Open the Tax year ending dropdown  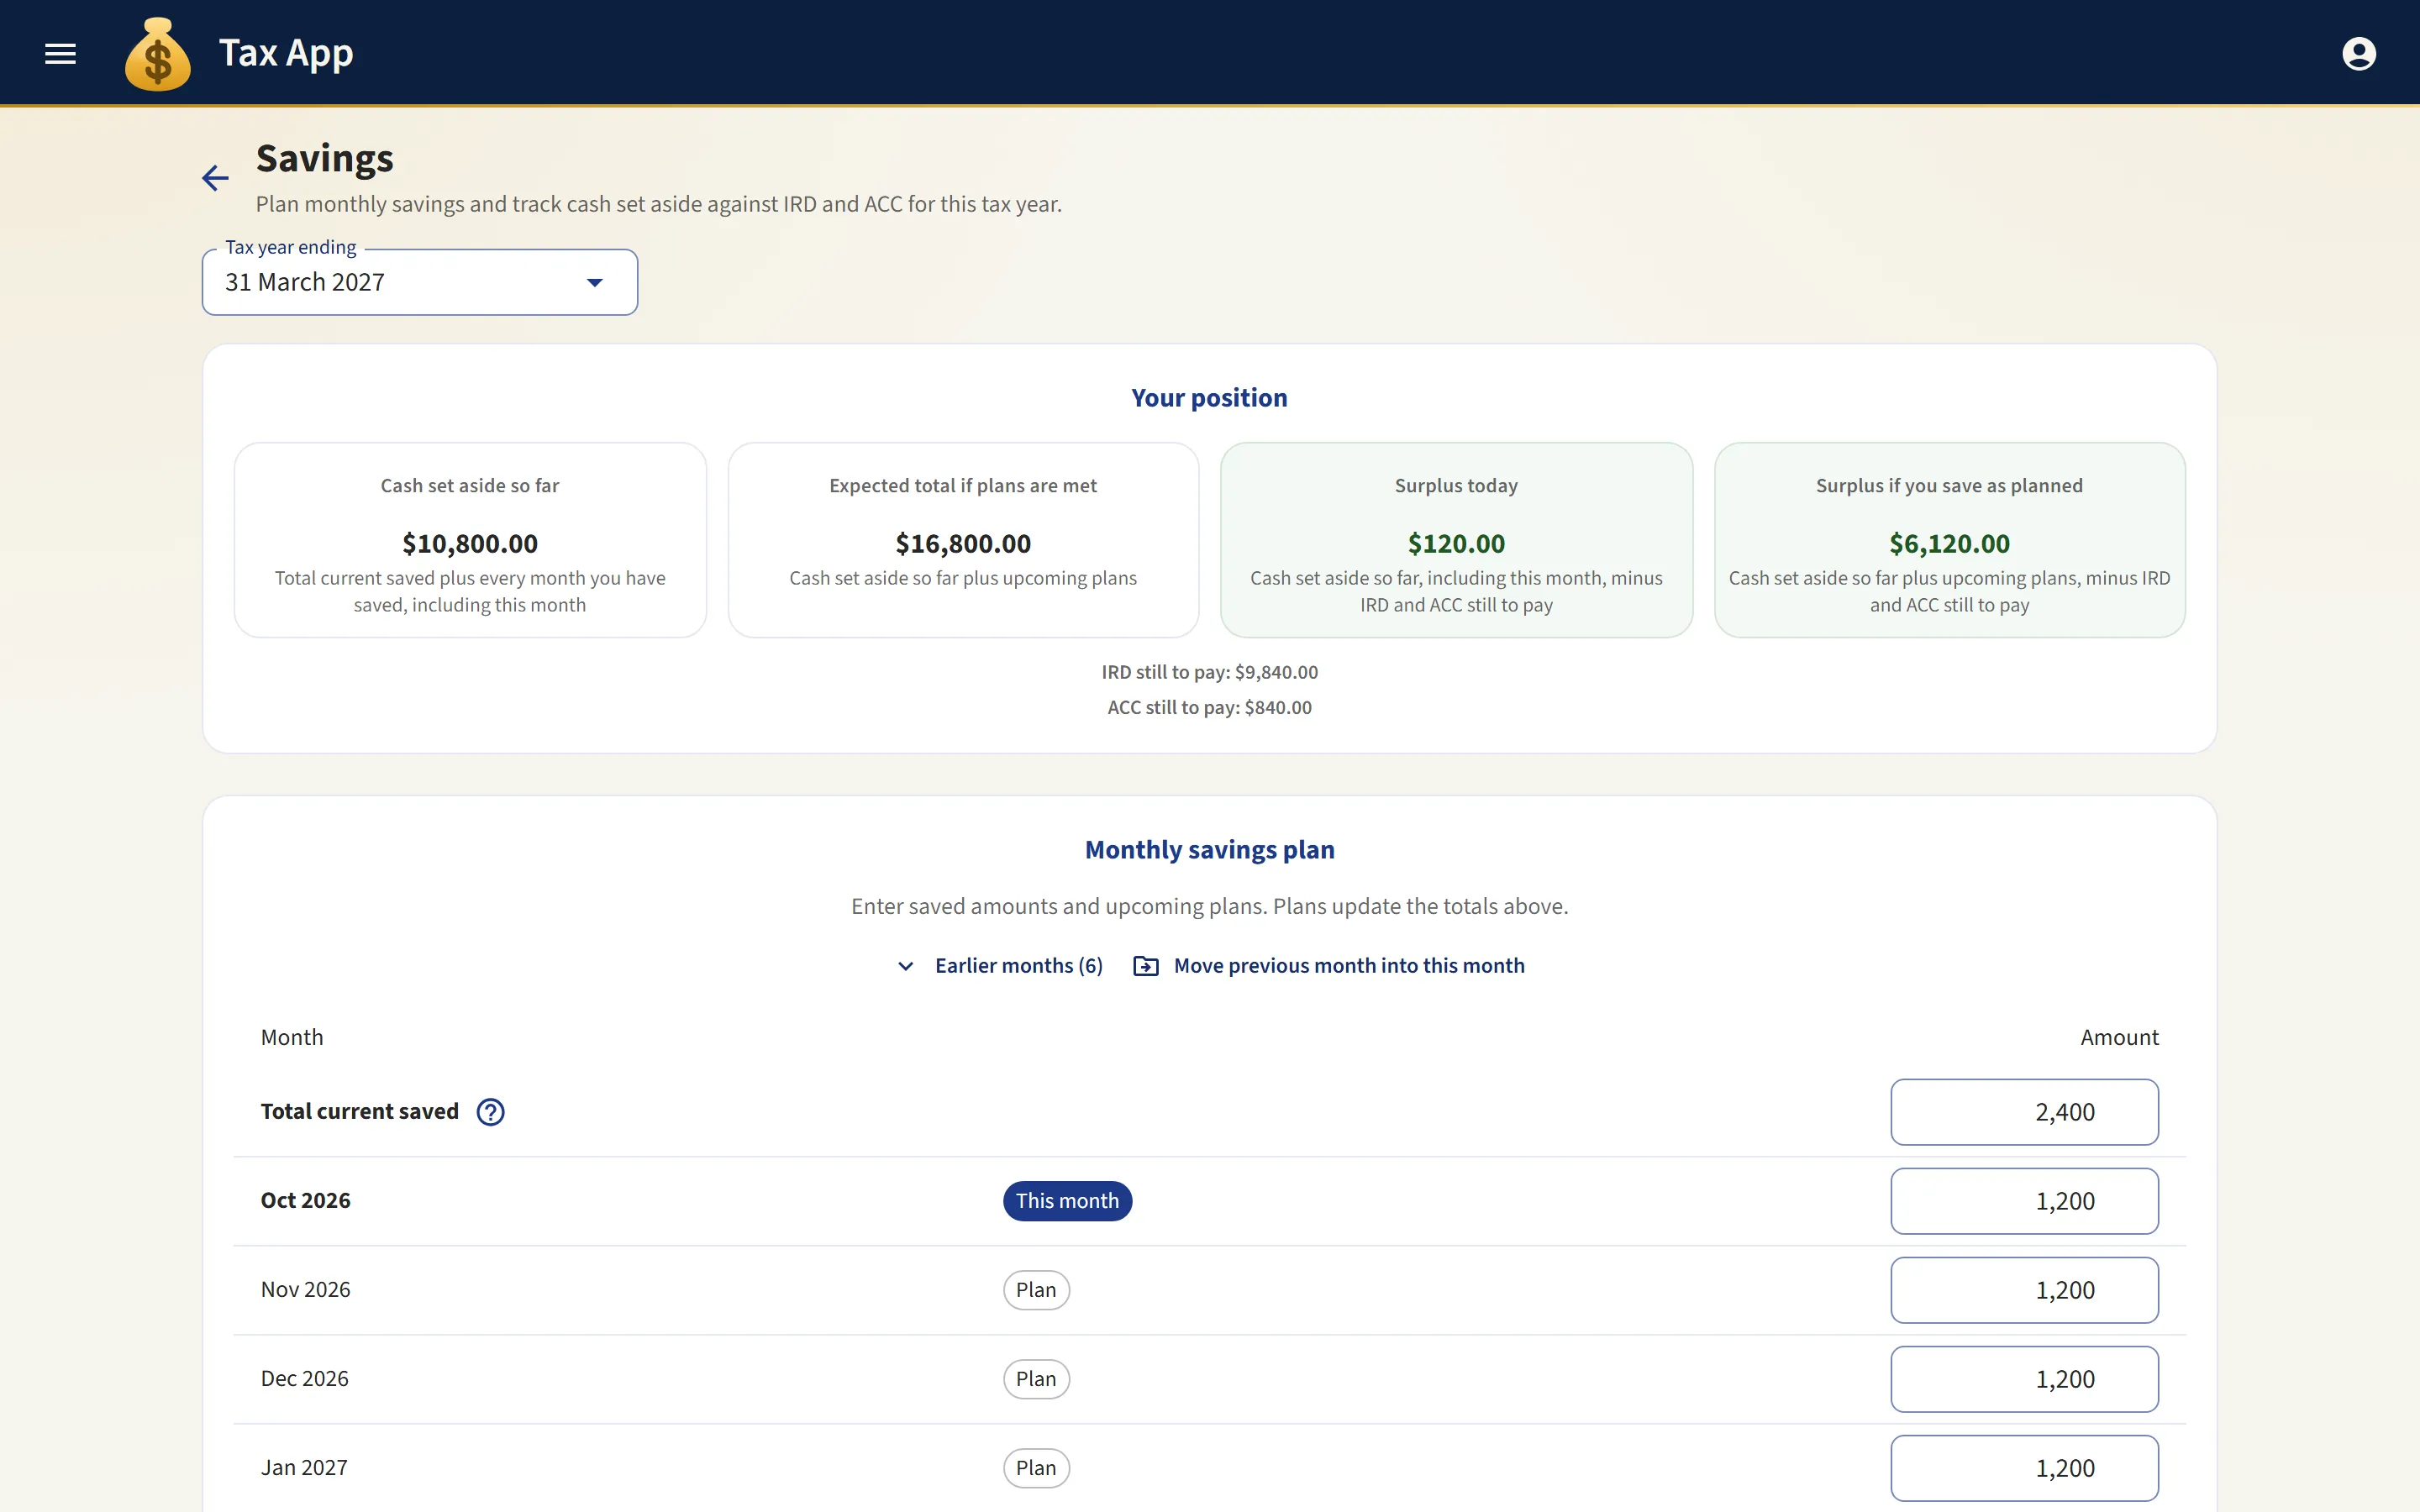(x=420, y=282)
